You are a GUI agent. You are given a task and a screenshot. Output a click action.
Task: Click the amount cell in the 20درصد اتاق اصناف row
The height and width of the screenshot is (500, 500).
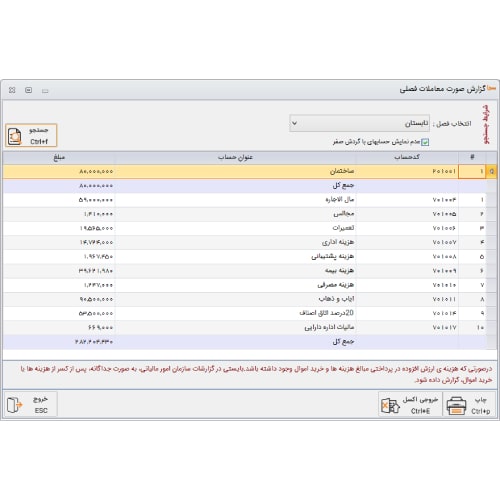click(59, 313)
